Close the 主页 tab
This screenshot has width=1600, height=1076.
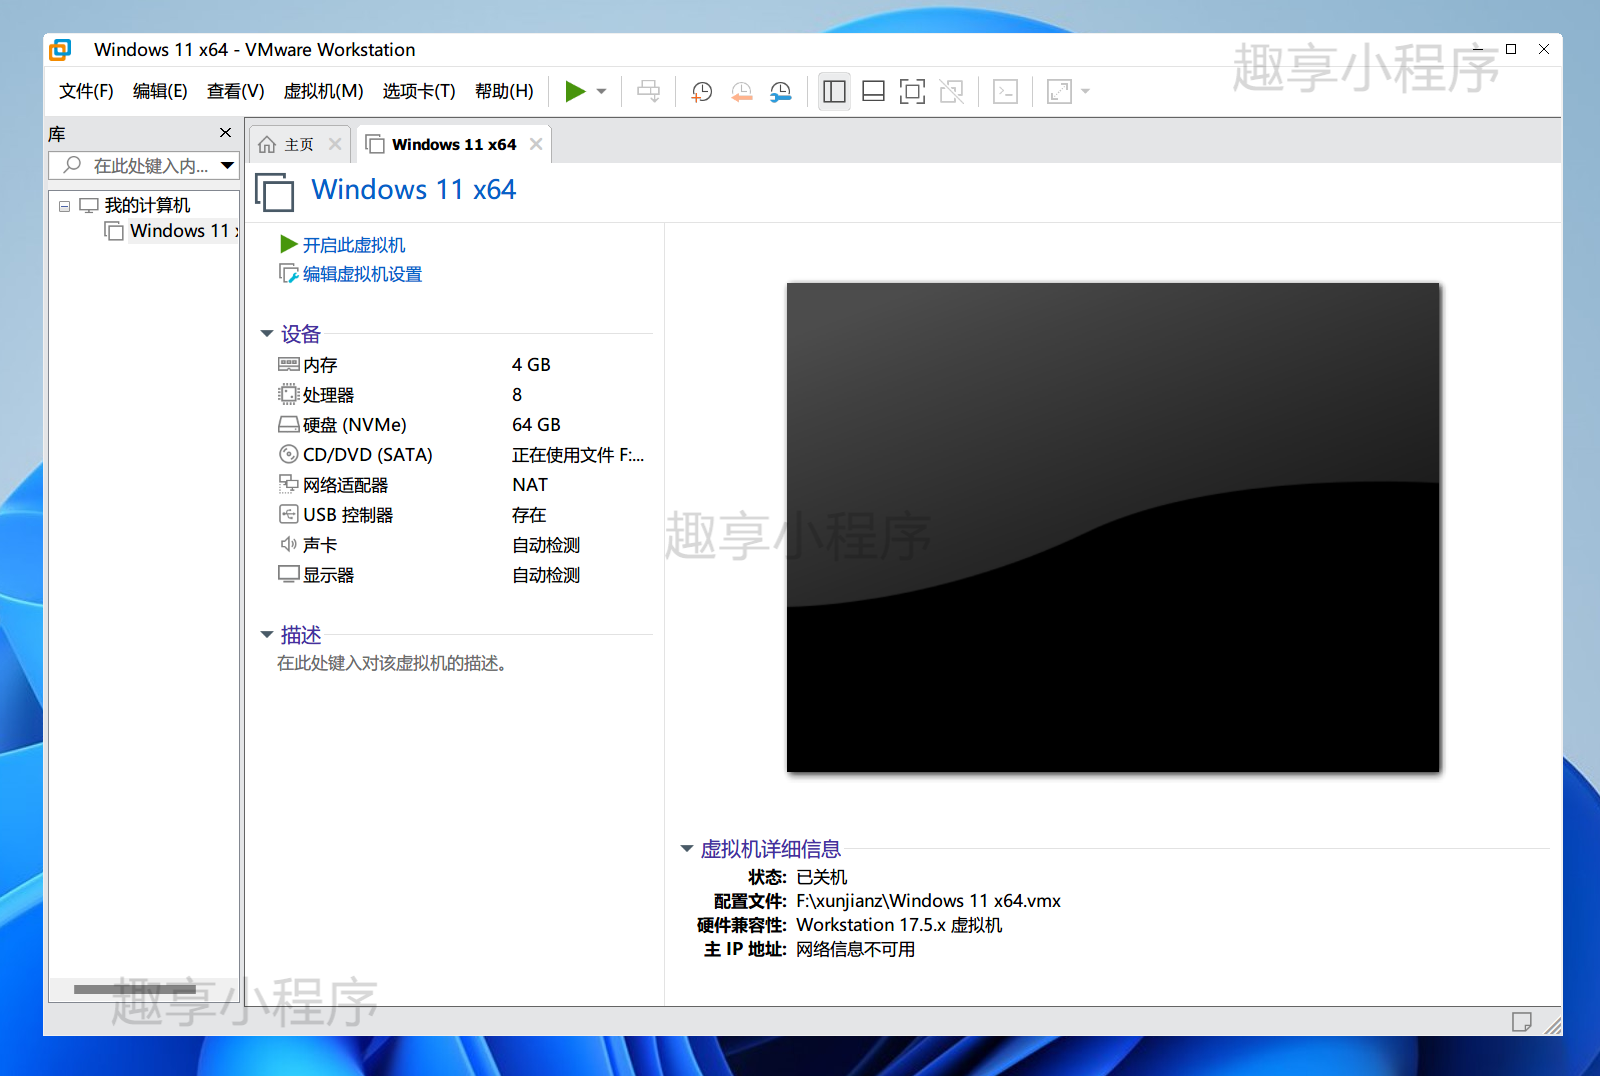335,145
